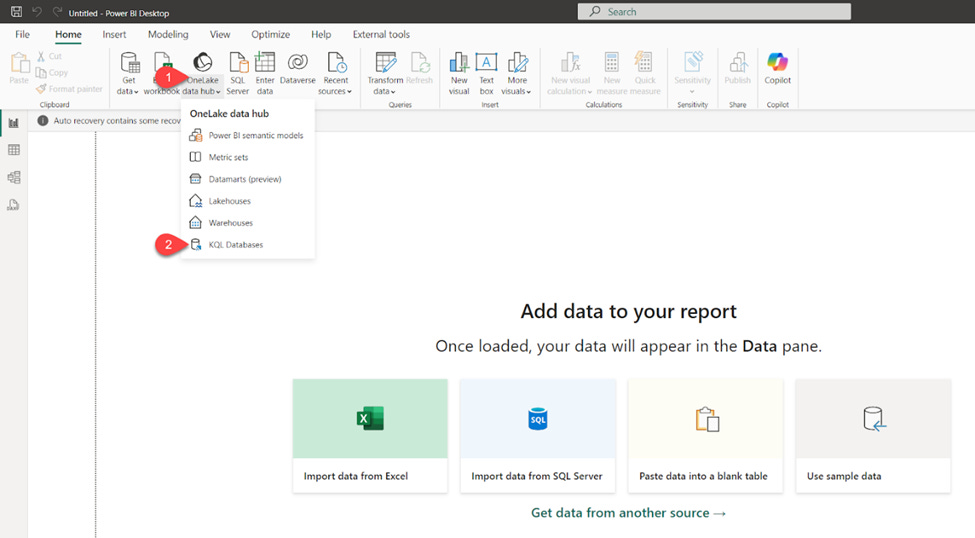This screenshot has height=538, width=975.
Task: Open the SQL Server data source
Action: click(x=238, y=73)
